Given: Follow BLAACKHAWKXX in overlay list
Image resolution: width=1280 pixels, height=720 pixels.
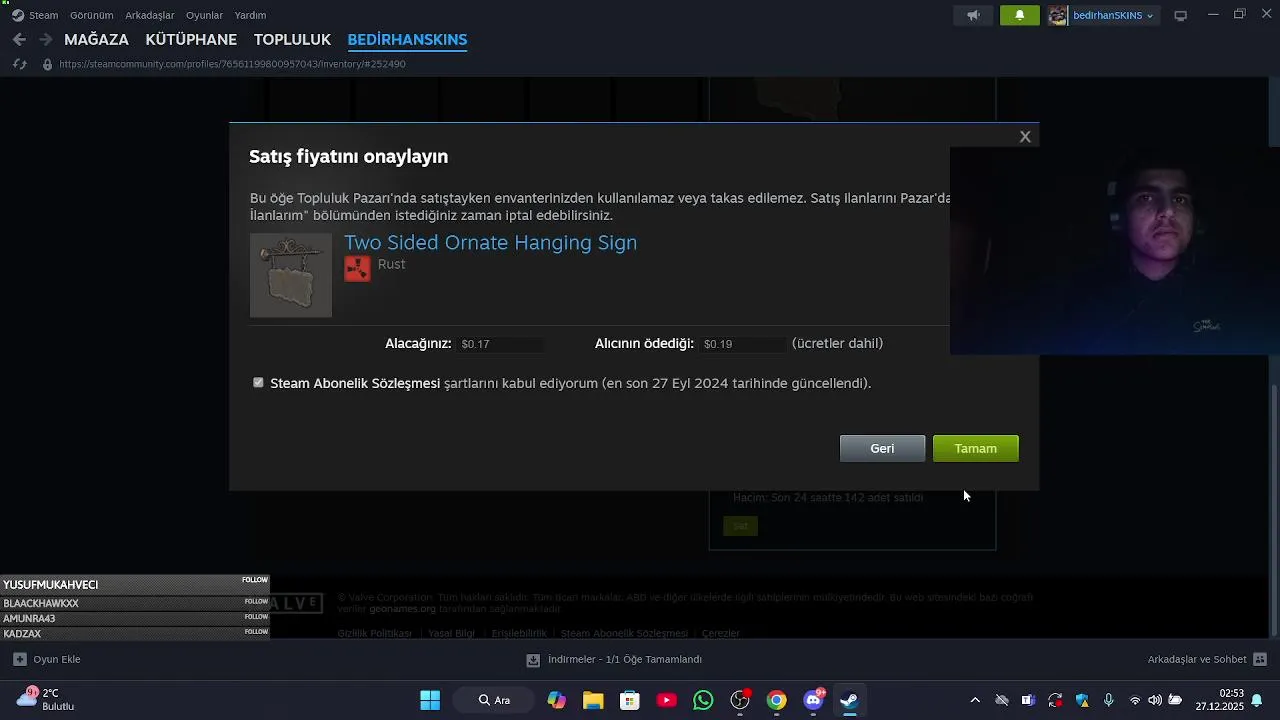Looking at the screenshot, I should click(x=256, y=602).
